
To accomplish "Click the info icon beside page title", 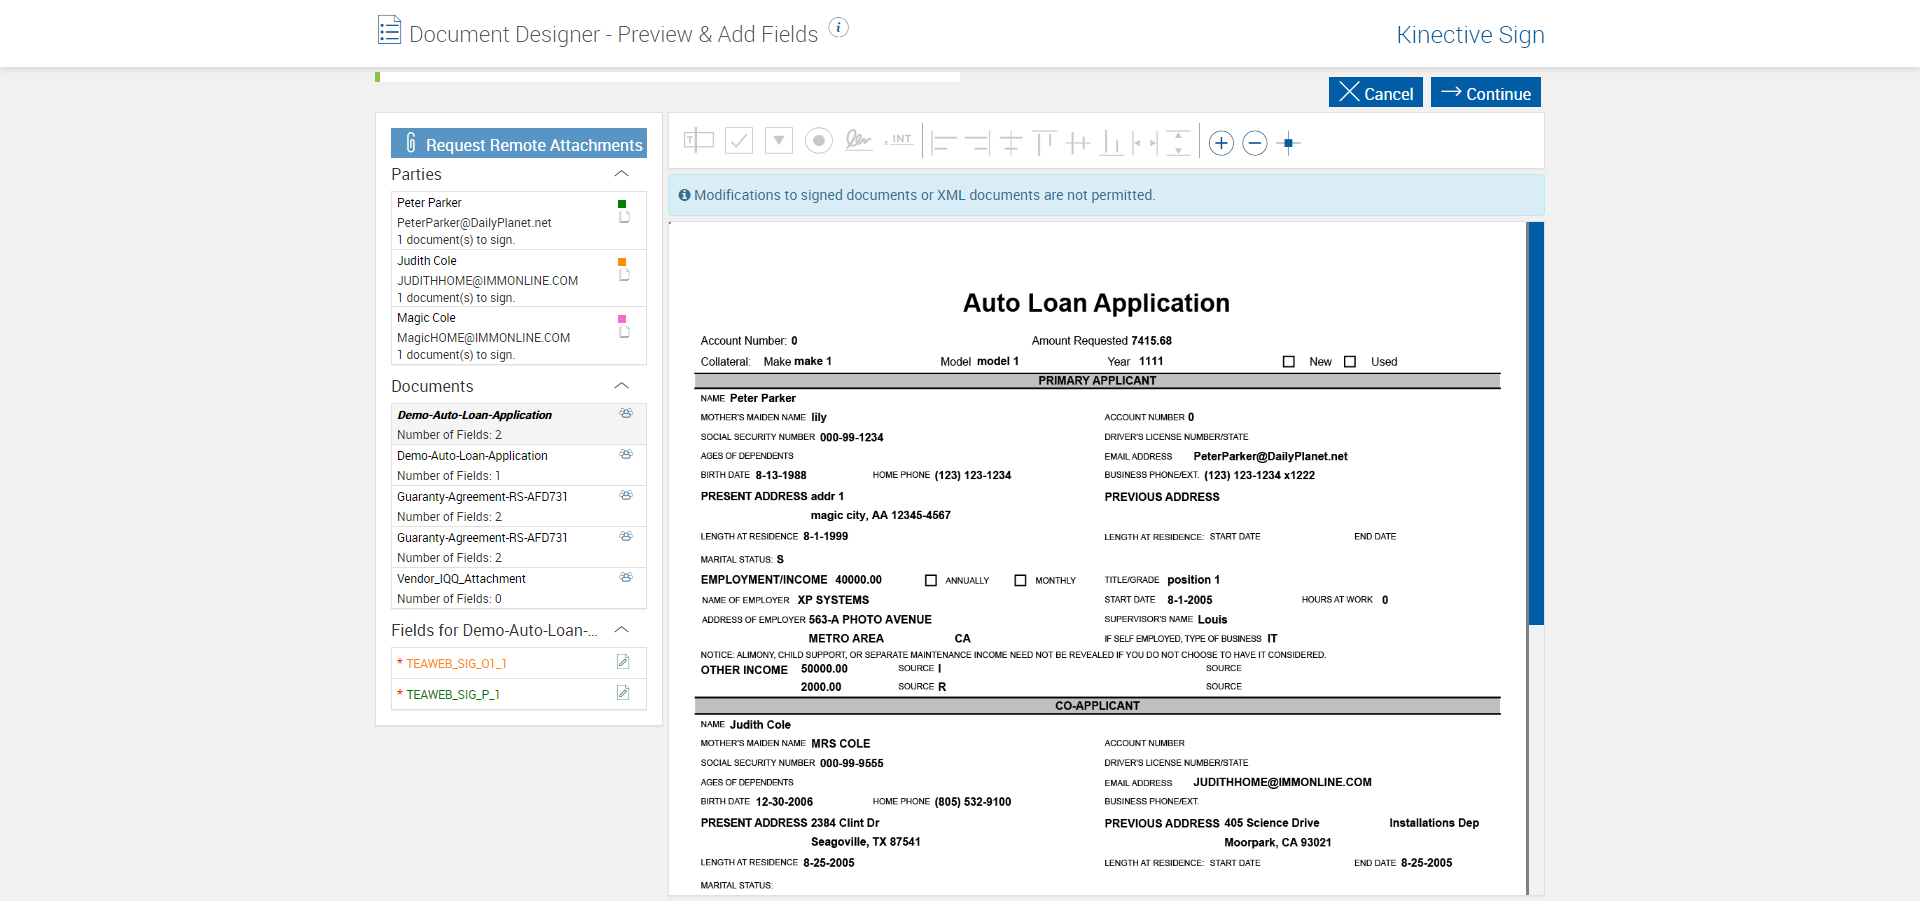I will click(x=838, y=28).
